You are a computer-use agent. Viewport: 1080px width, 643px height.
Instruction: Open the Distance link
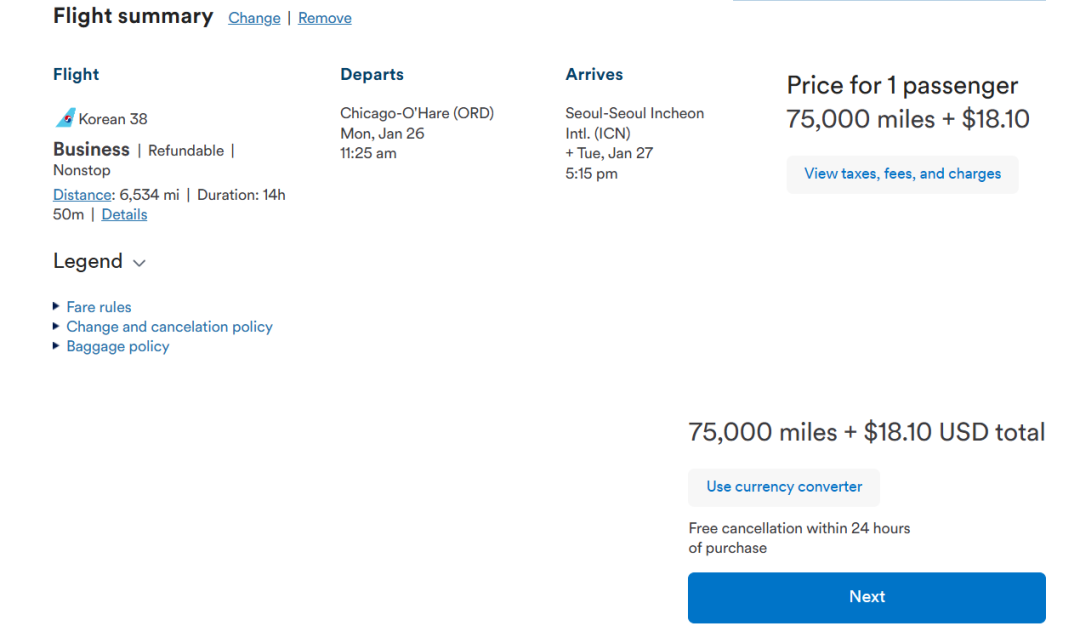point(82,195)
